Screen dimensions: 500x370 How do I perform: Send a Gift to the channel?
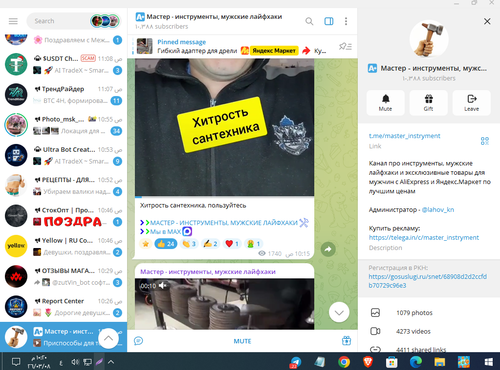click(428, 102)
